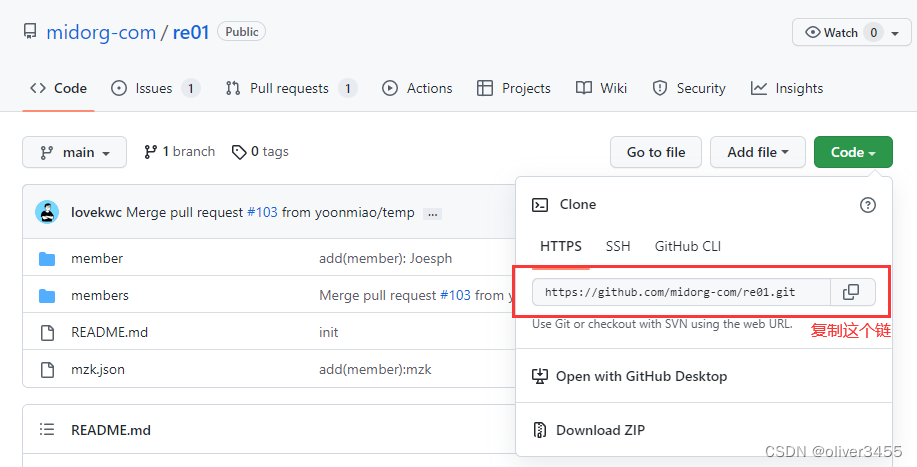Click the Watch button

coord(852,32)
